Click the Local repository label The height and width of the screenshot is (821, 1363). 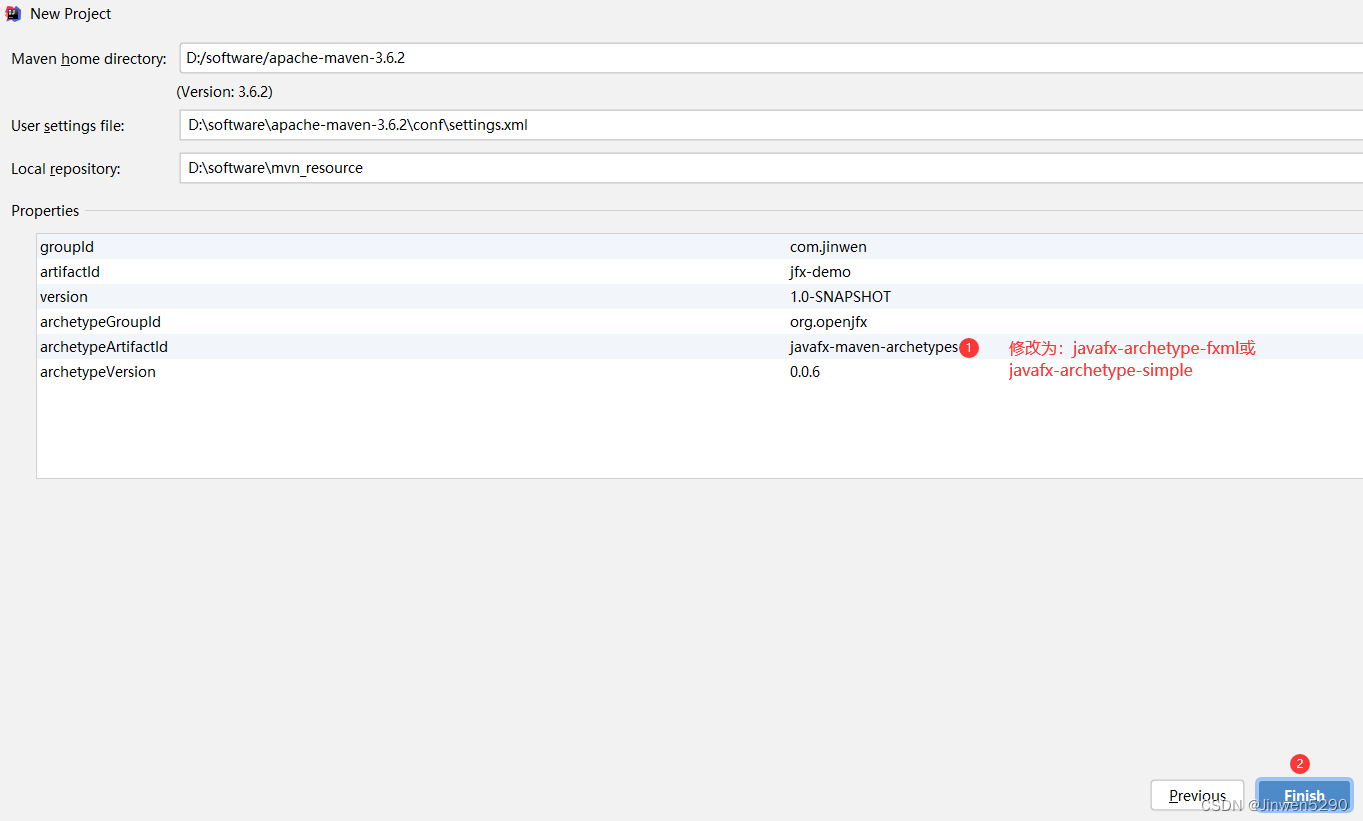(66, 169)
